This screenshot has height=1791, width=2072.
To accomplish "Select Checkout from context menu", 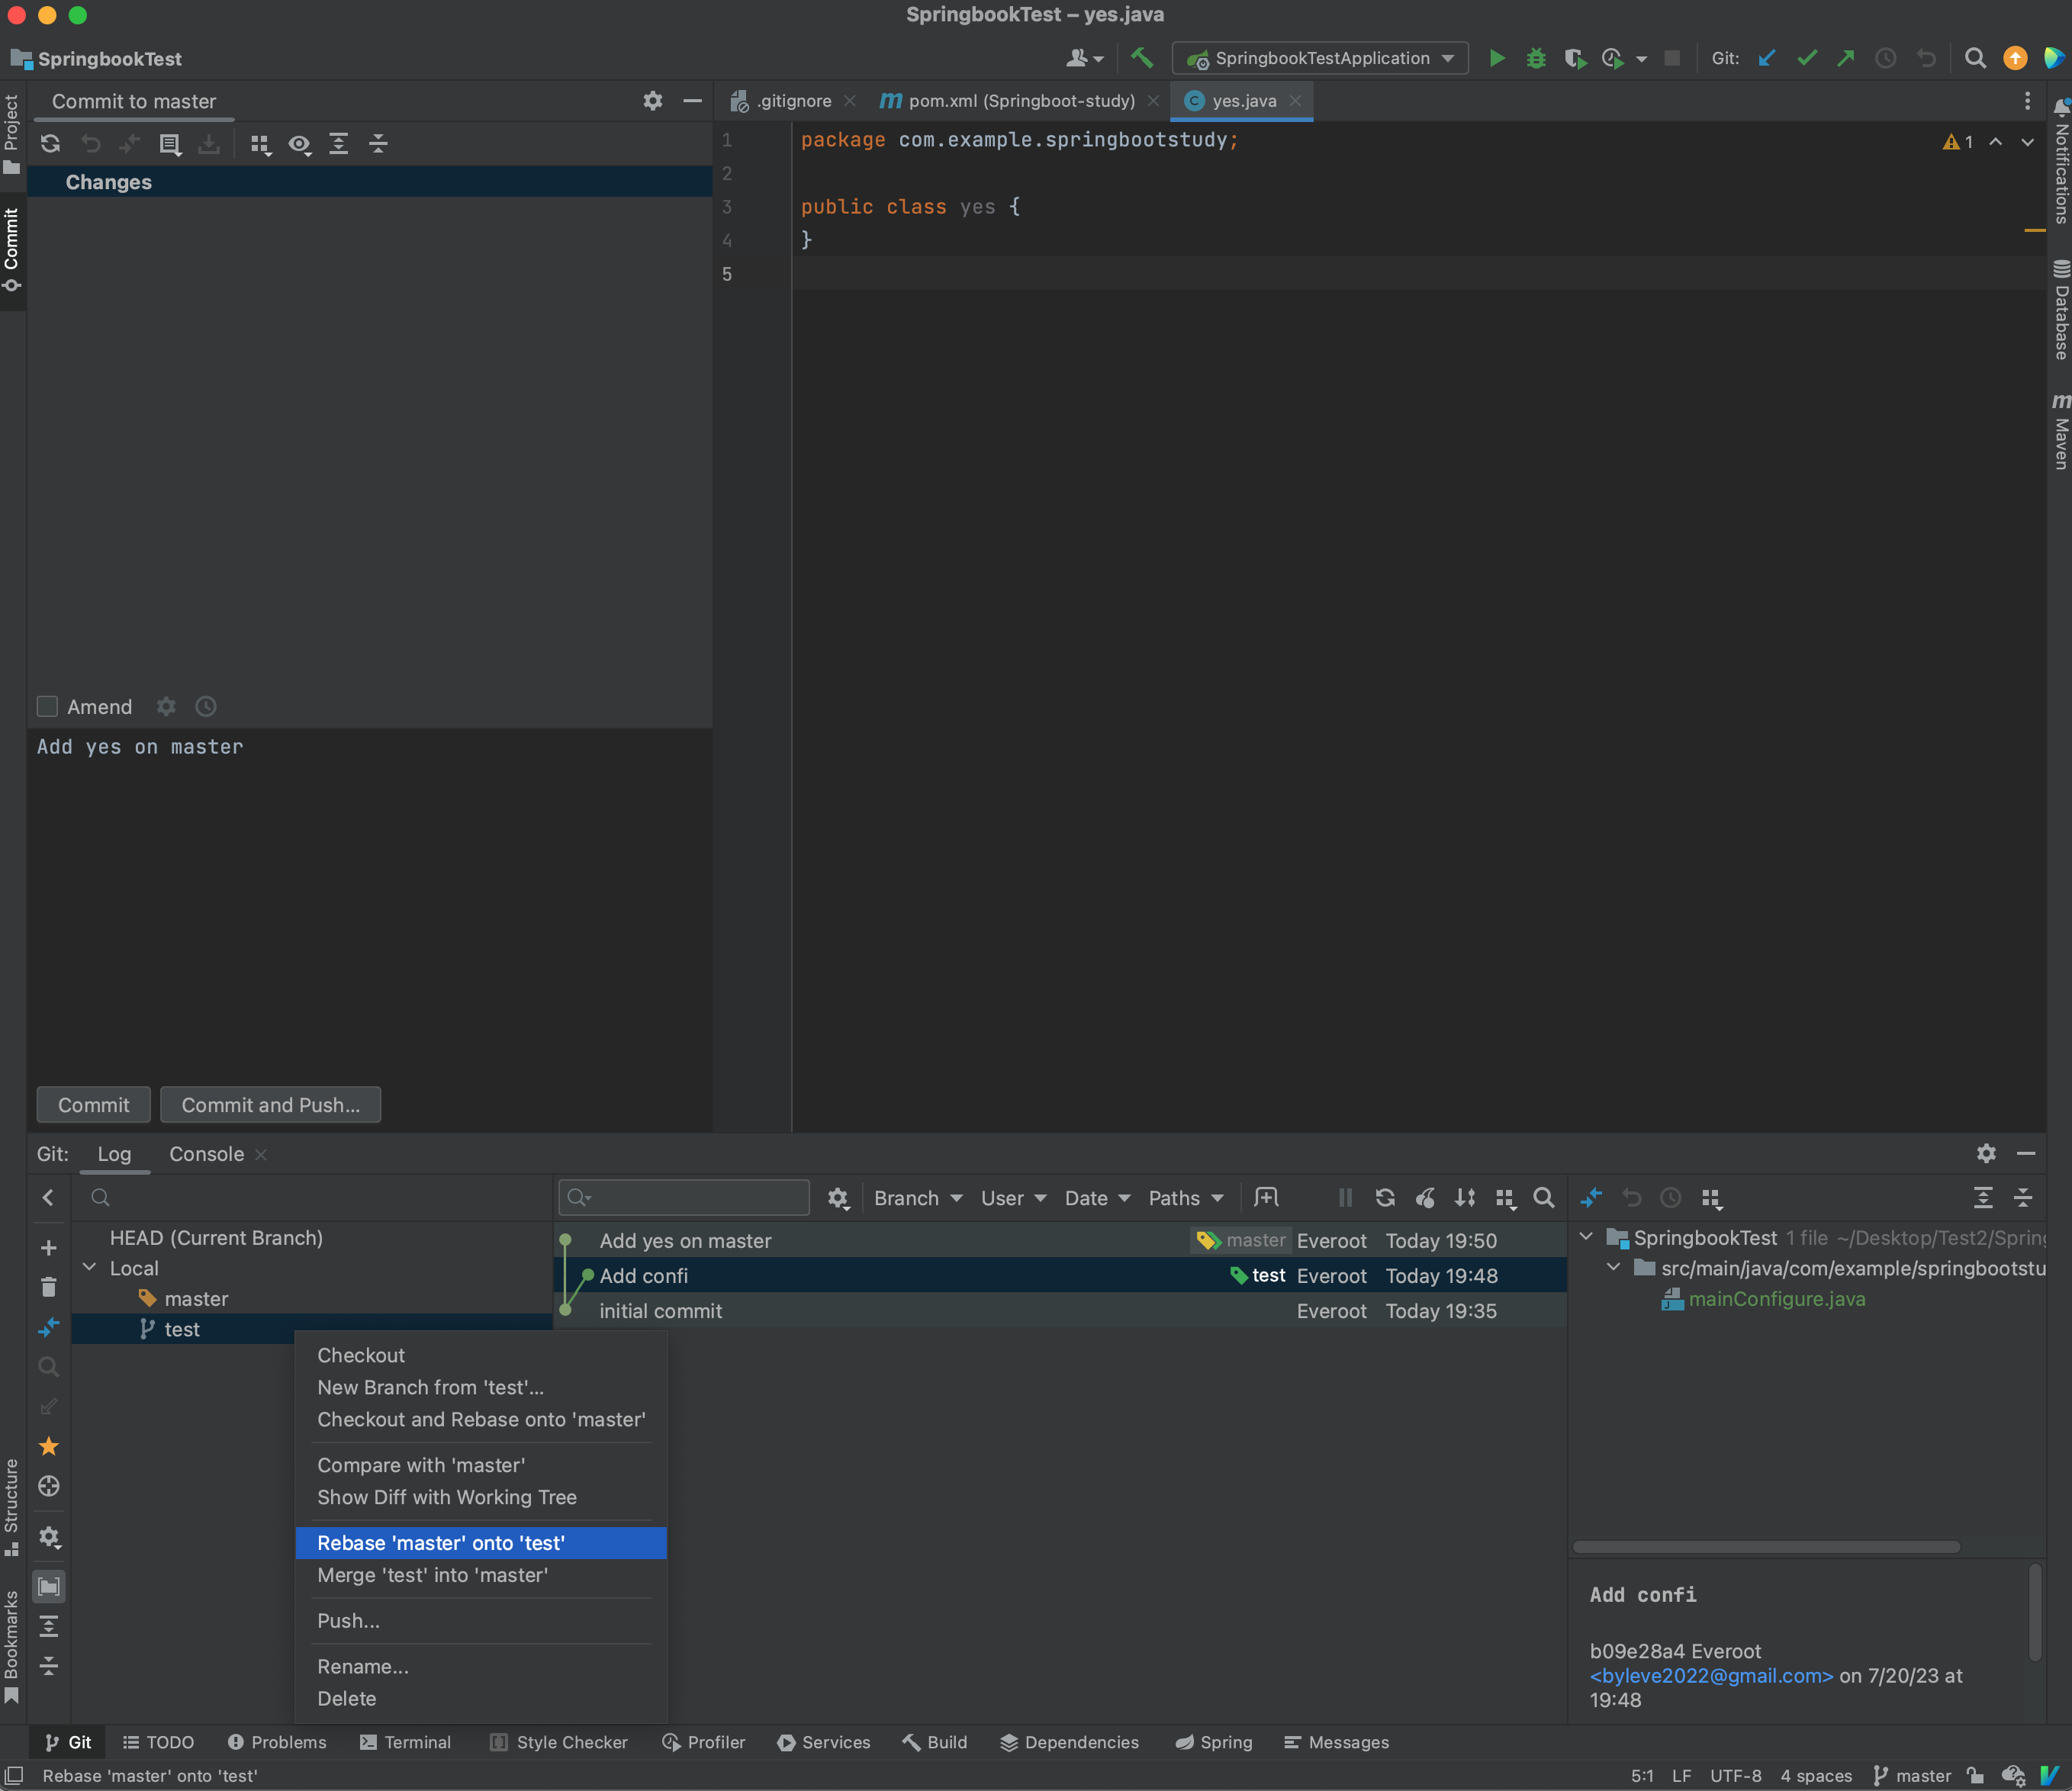I will tap(481, 1355).
